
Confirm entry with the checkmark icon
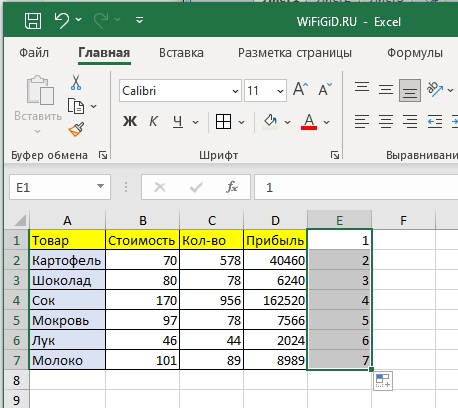pos(196,187)
